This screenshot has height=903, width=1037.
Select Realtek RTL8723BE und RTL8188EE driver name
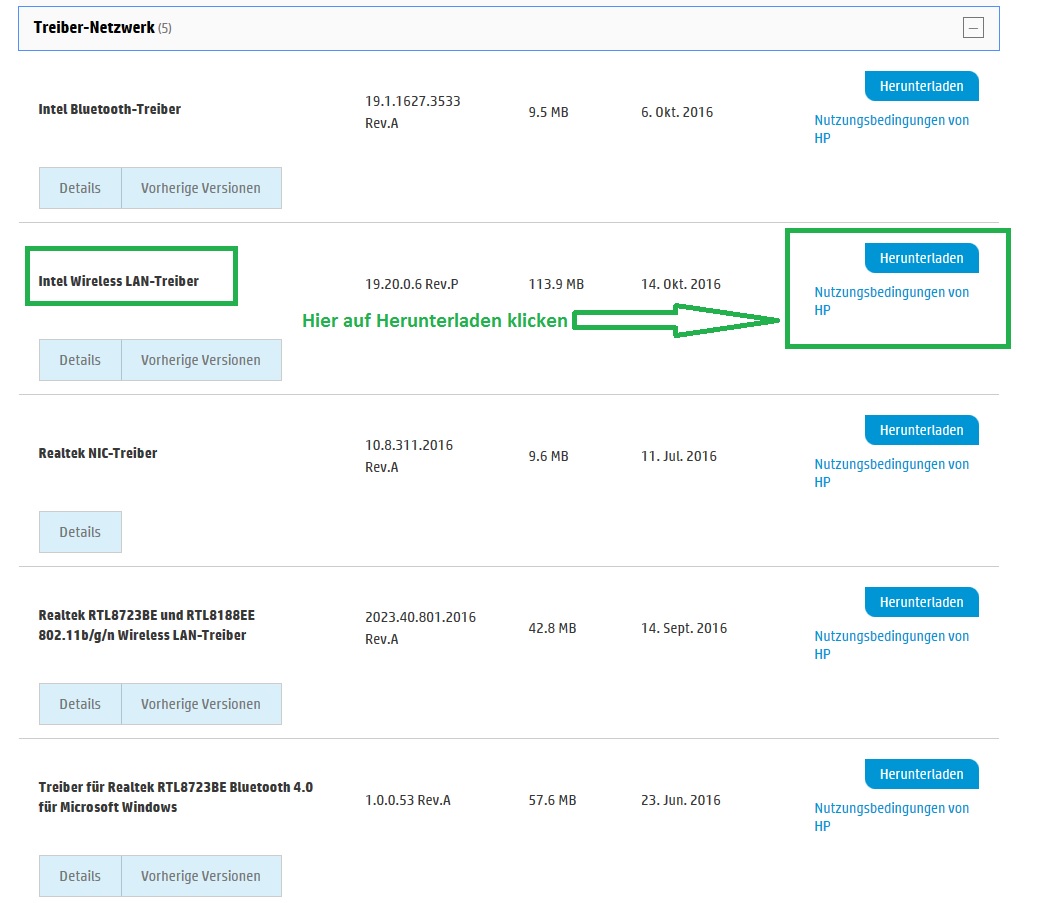[x=146, y=625]
